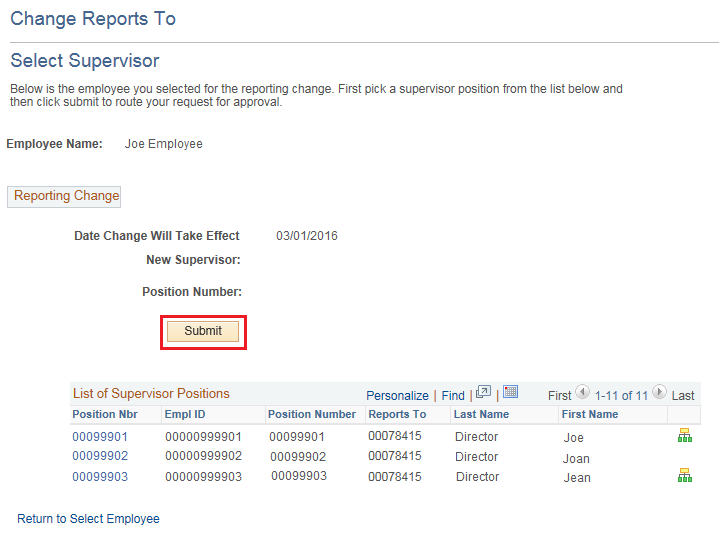The height and width of the screenshot is (546, 728).
Task: Open org chart icon for Jean's row
Action: click(x=684, y=476)
